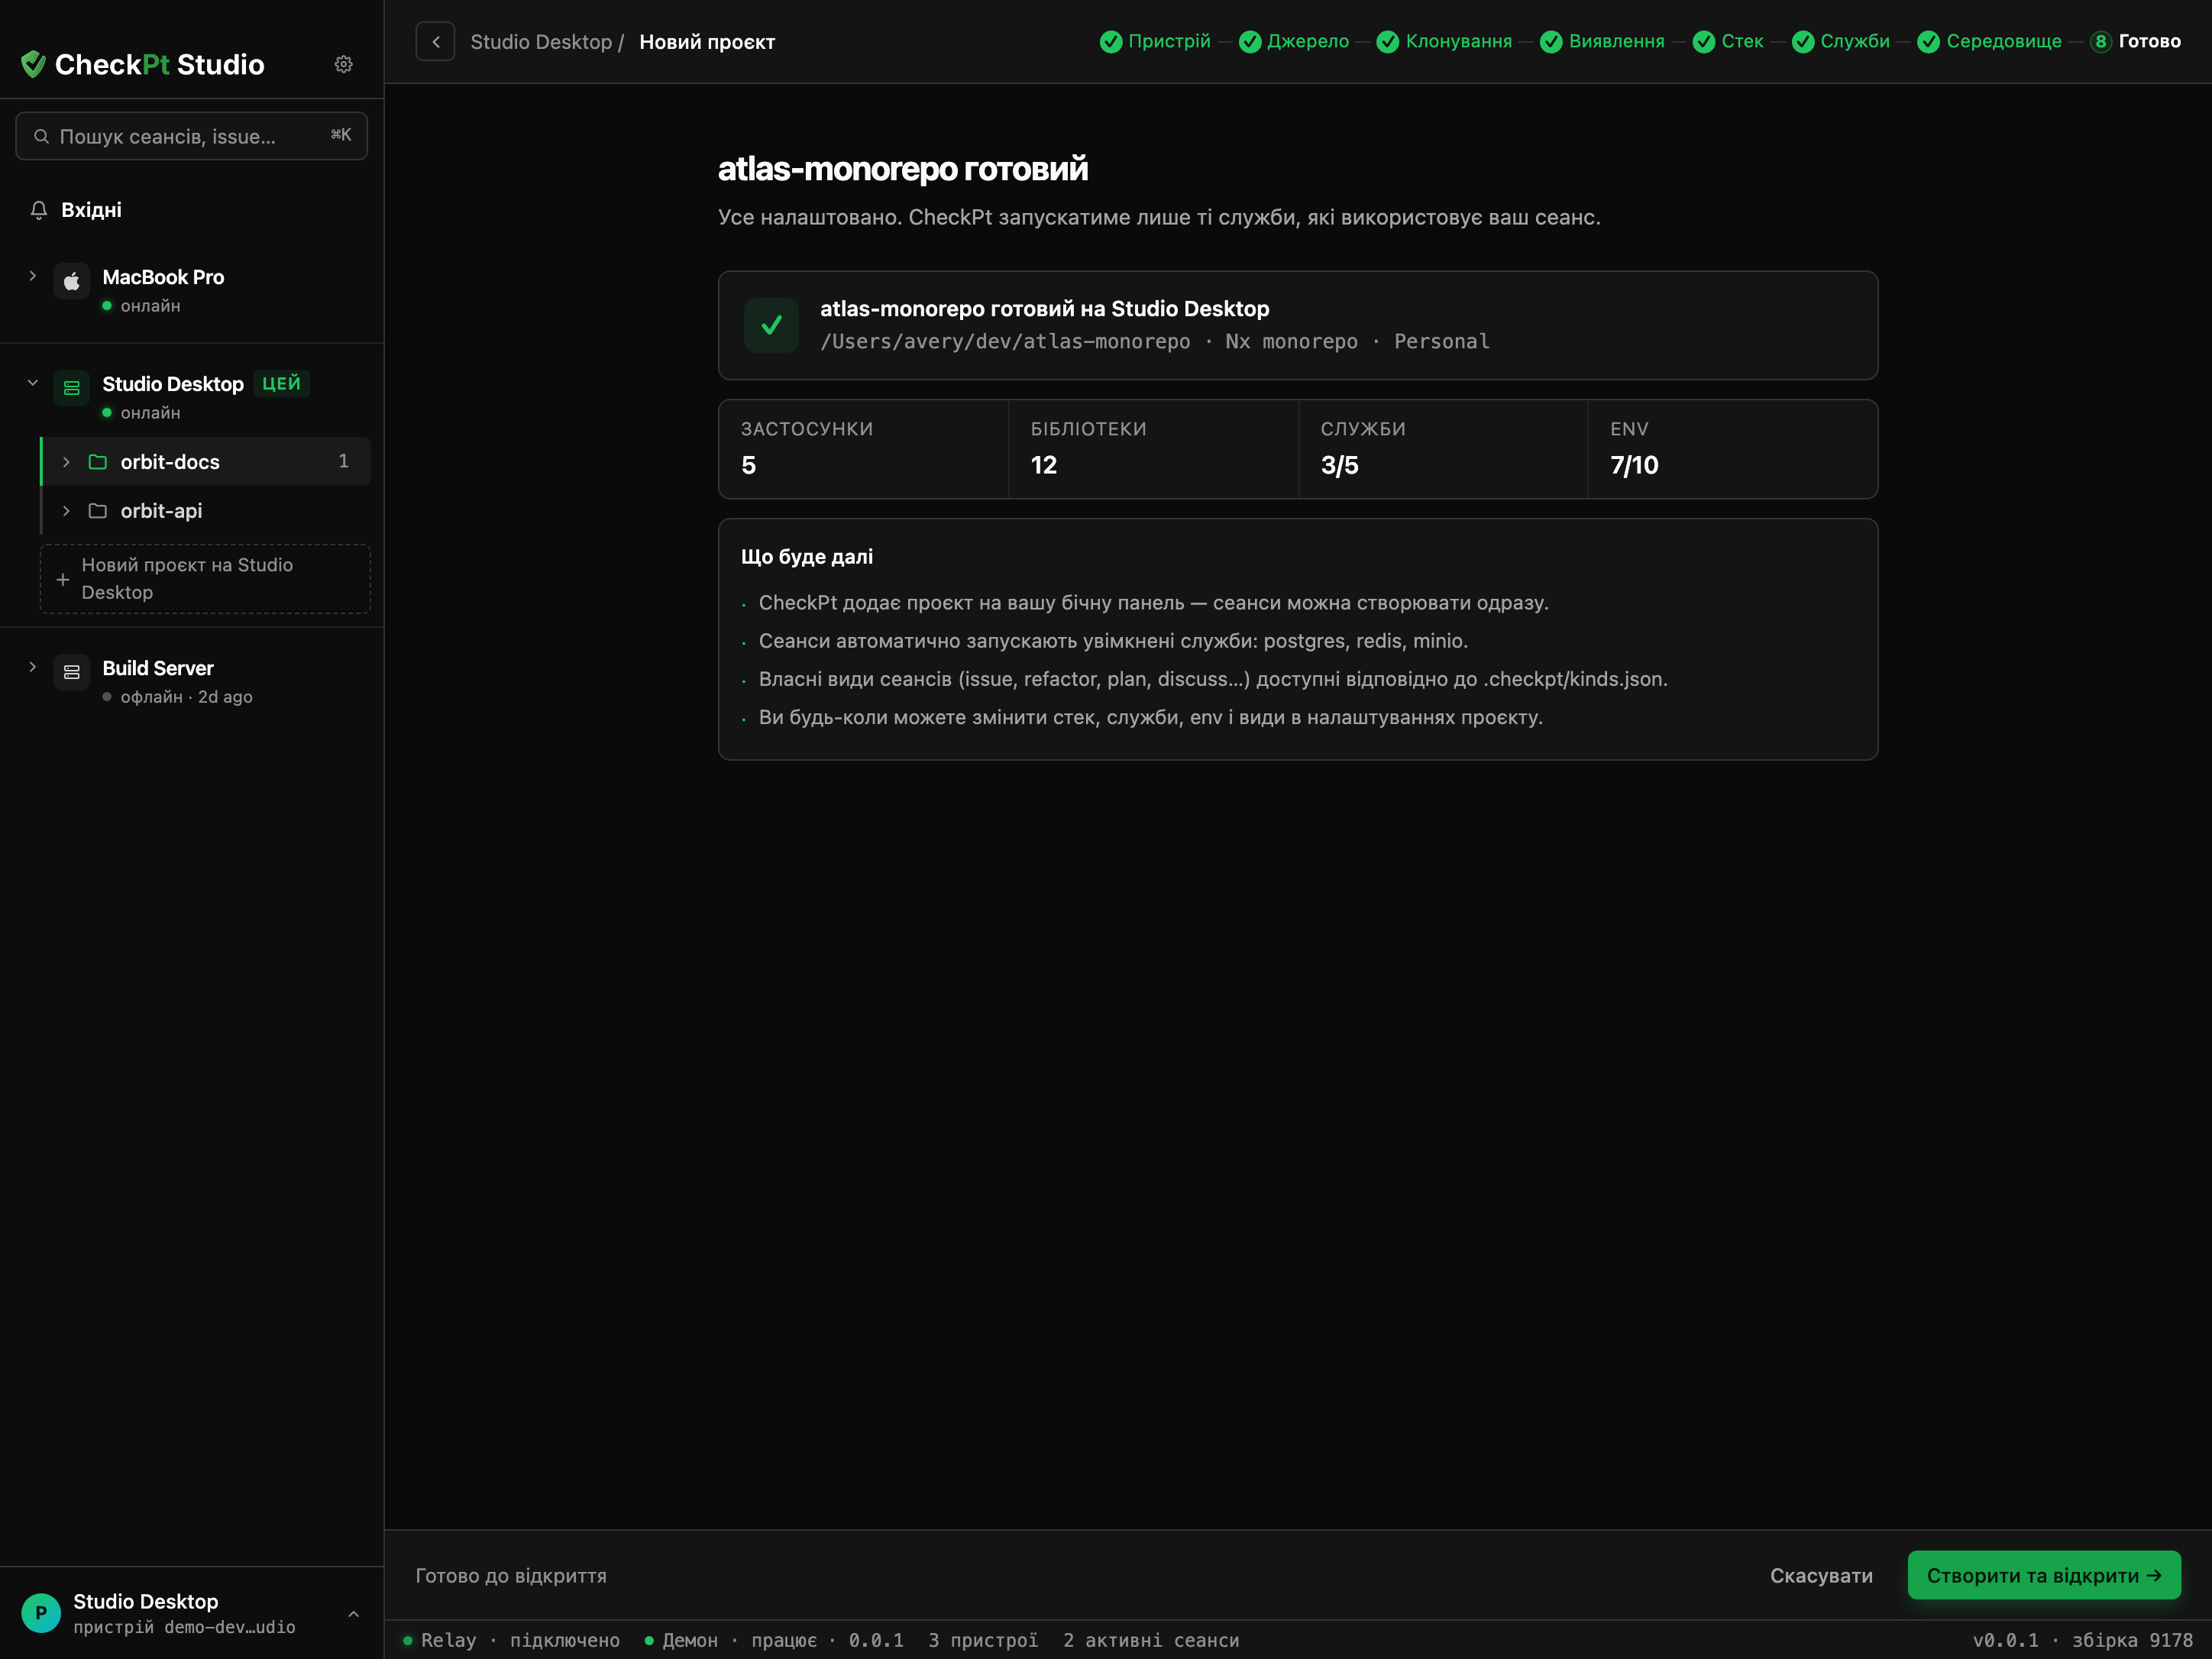Select the orbit-docs project row
2212x1659 pixels.
coord(206,462)
